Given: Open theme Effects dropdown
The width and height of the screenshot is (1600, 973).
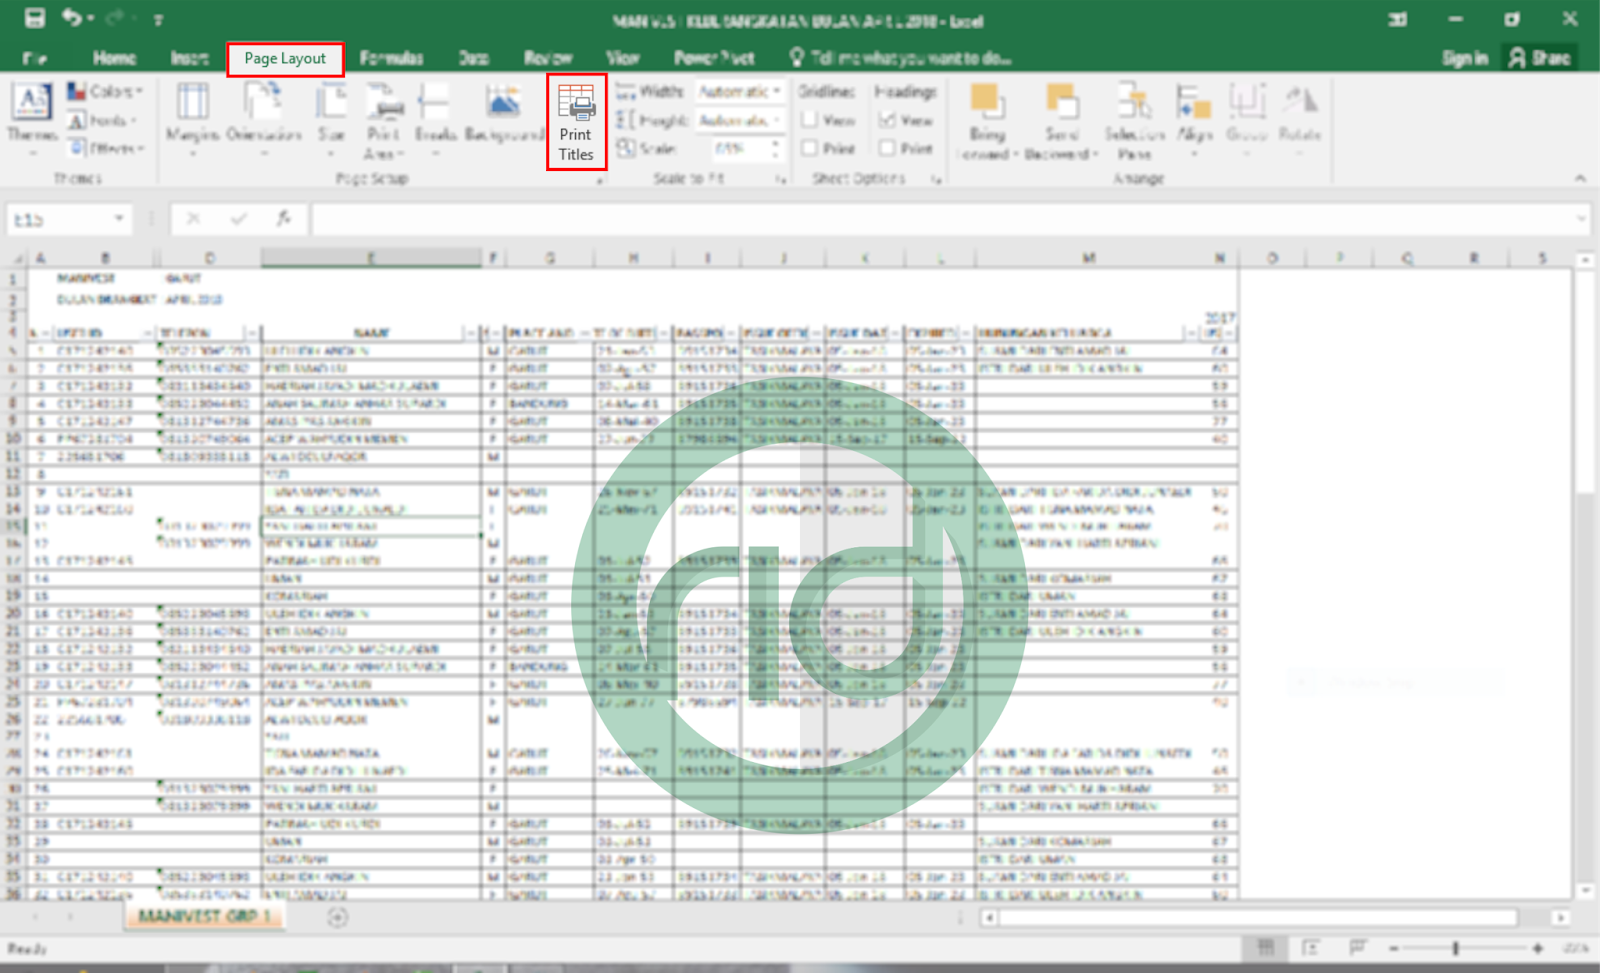Looking at the screenshot, I should tap(106, 148).
